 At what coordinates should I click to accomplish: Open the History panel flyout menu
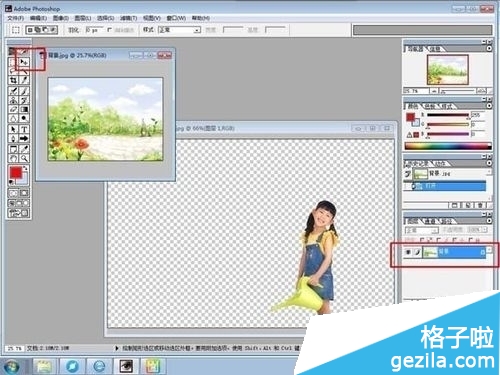point(489,163)
